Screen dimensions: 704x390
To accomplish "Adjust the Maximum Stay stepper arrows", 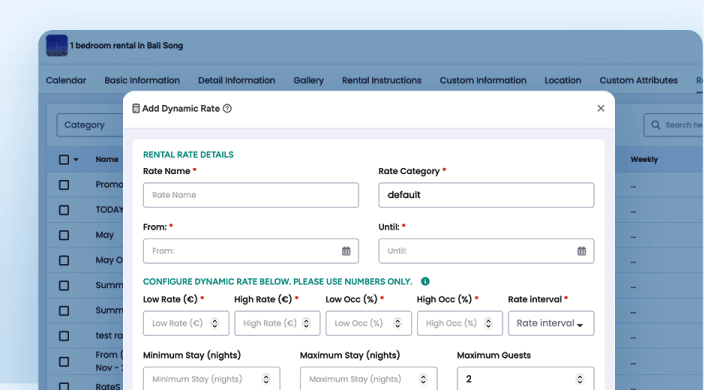I will click(x=423, y=379).
